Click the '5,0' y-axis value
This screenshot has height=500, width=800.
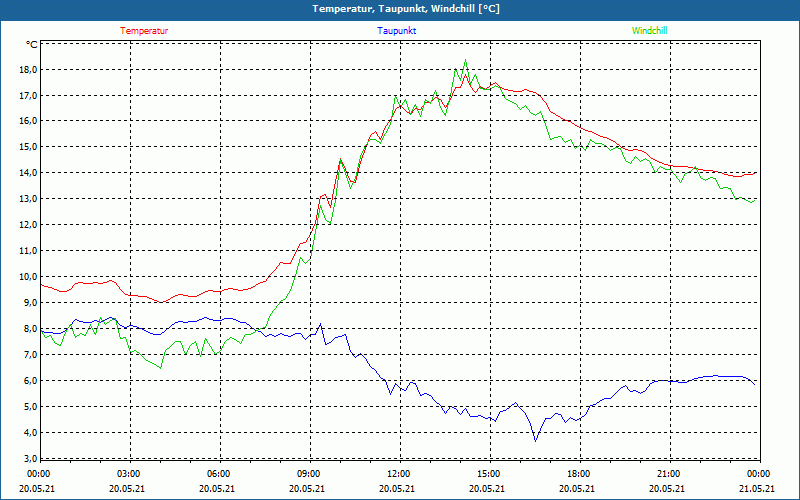coord(31,407)
